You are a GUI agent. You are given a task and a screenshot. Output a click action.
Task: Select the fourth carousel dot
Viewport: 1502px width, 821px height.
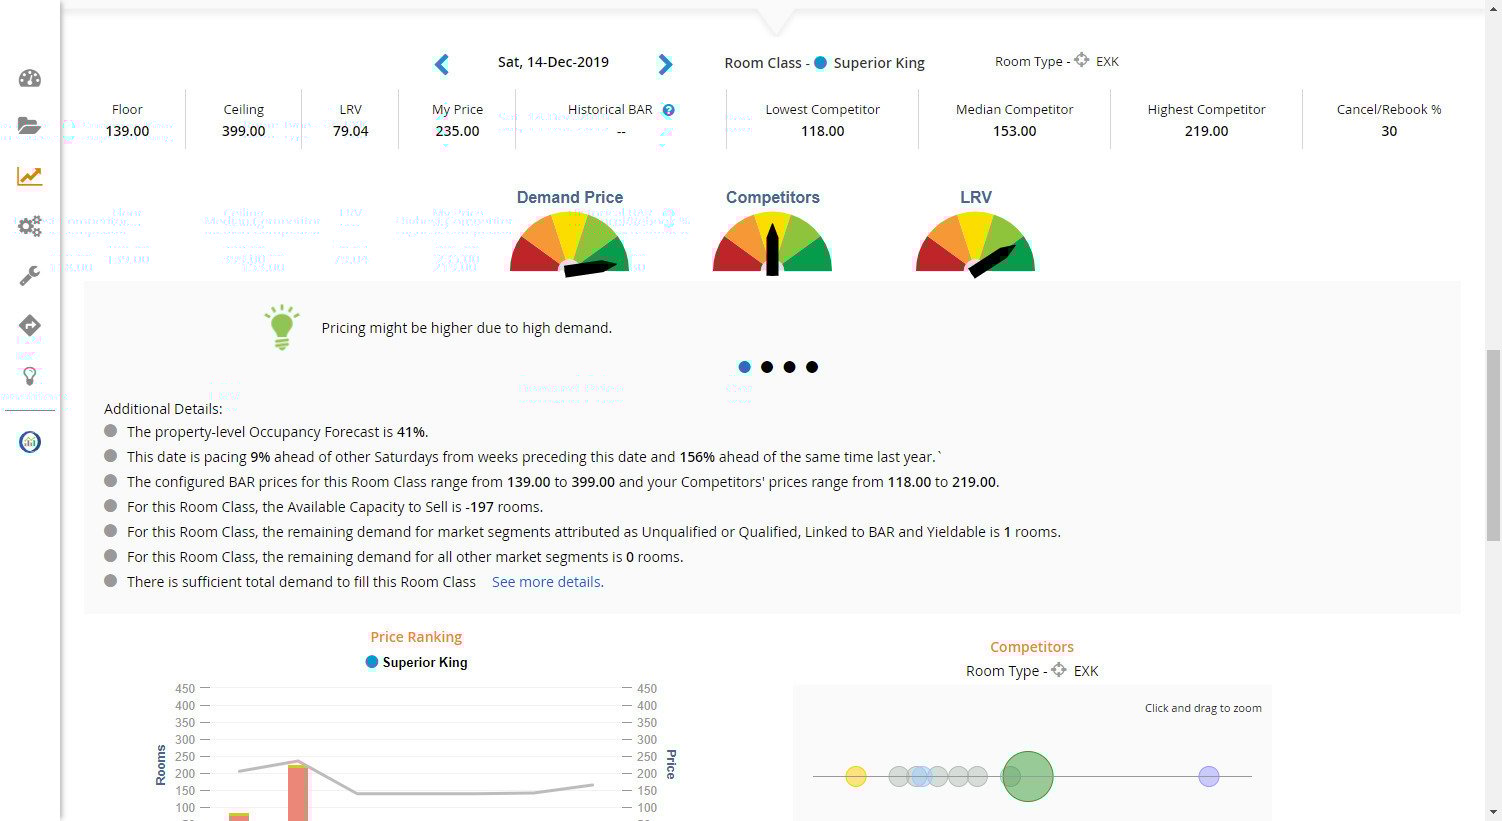(812, 367)
